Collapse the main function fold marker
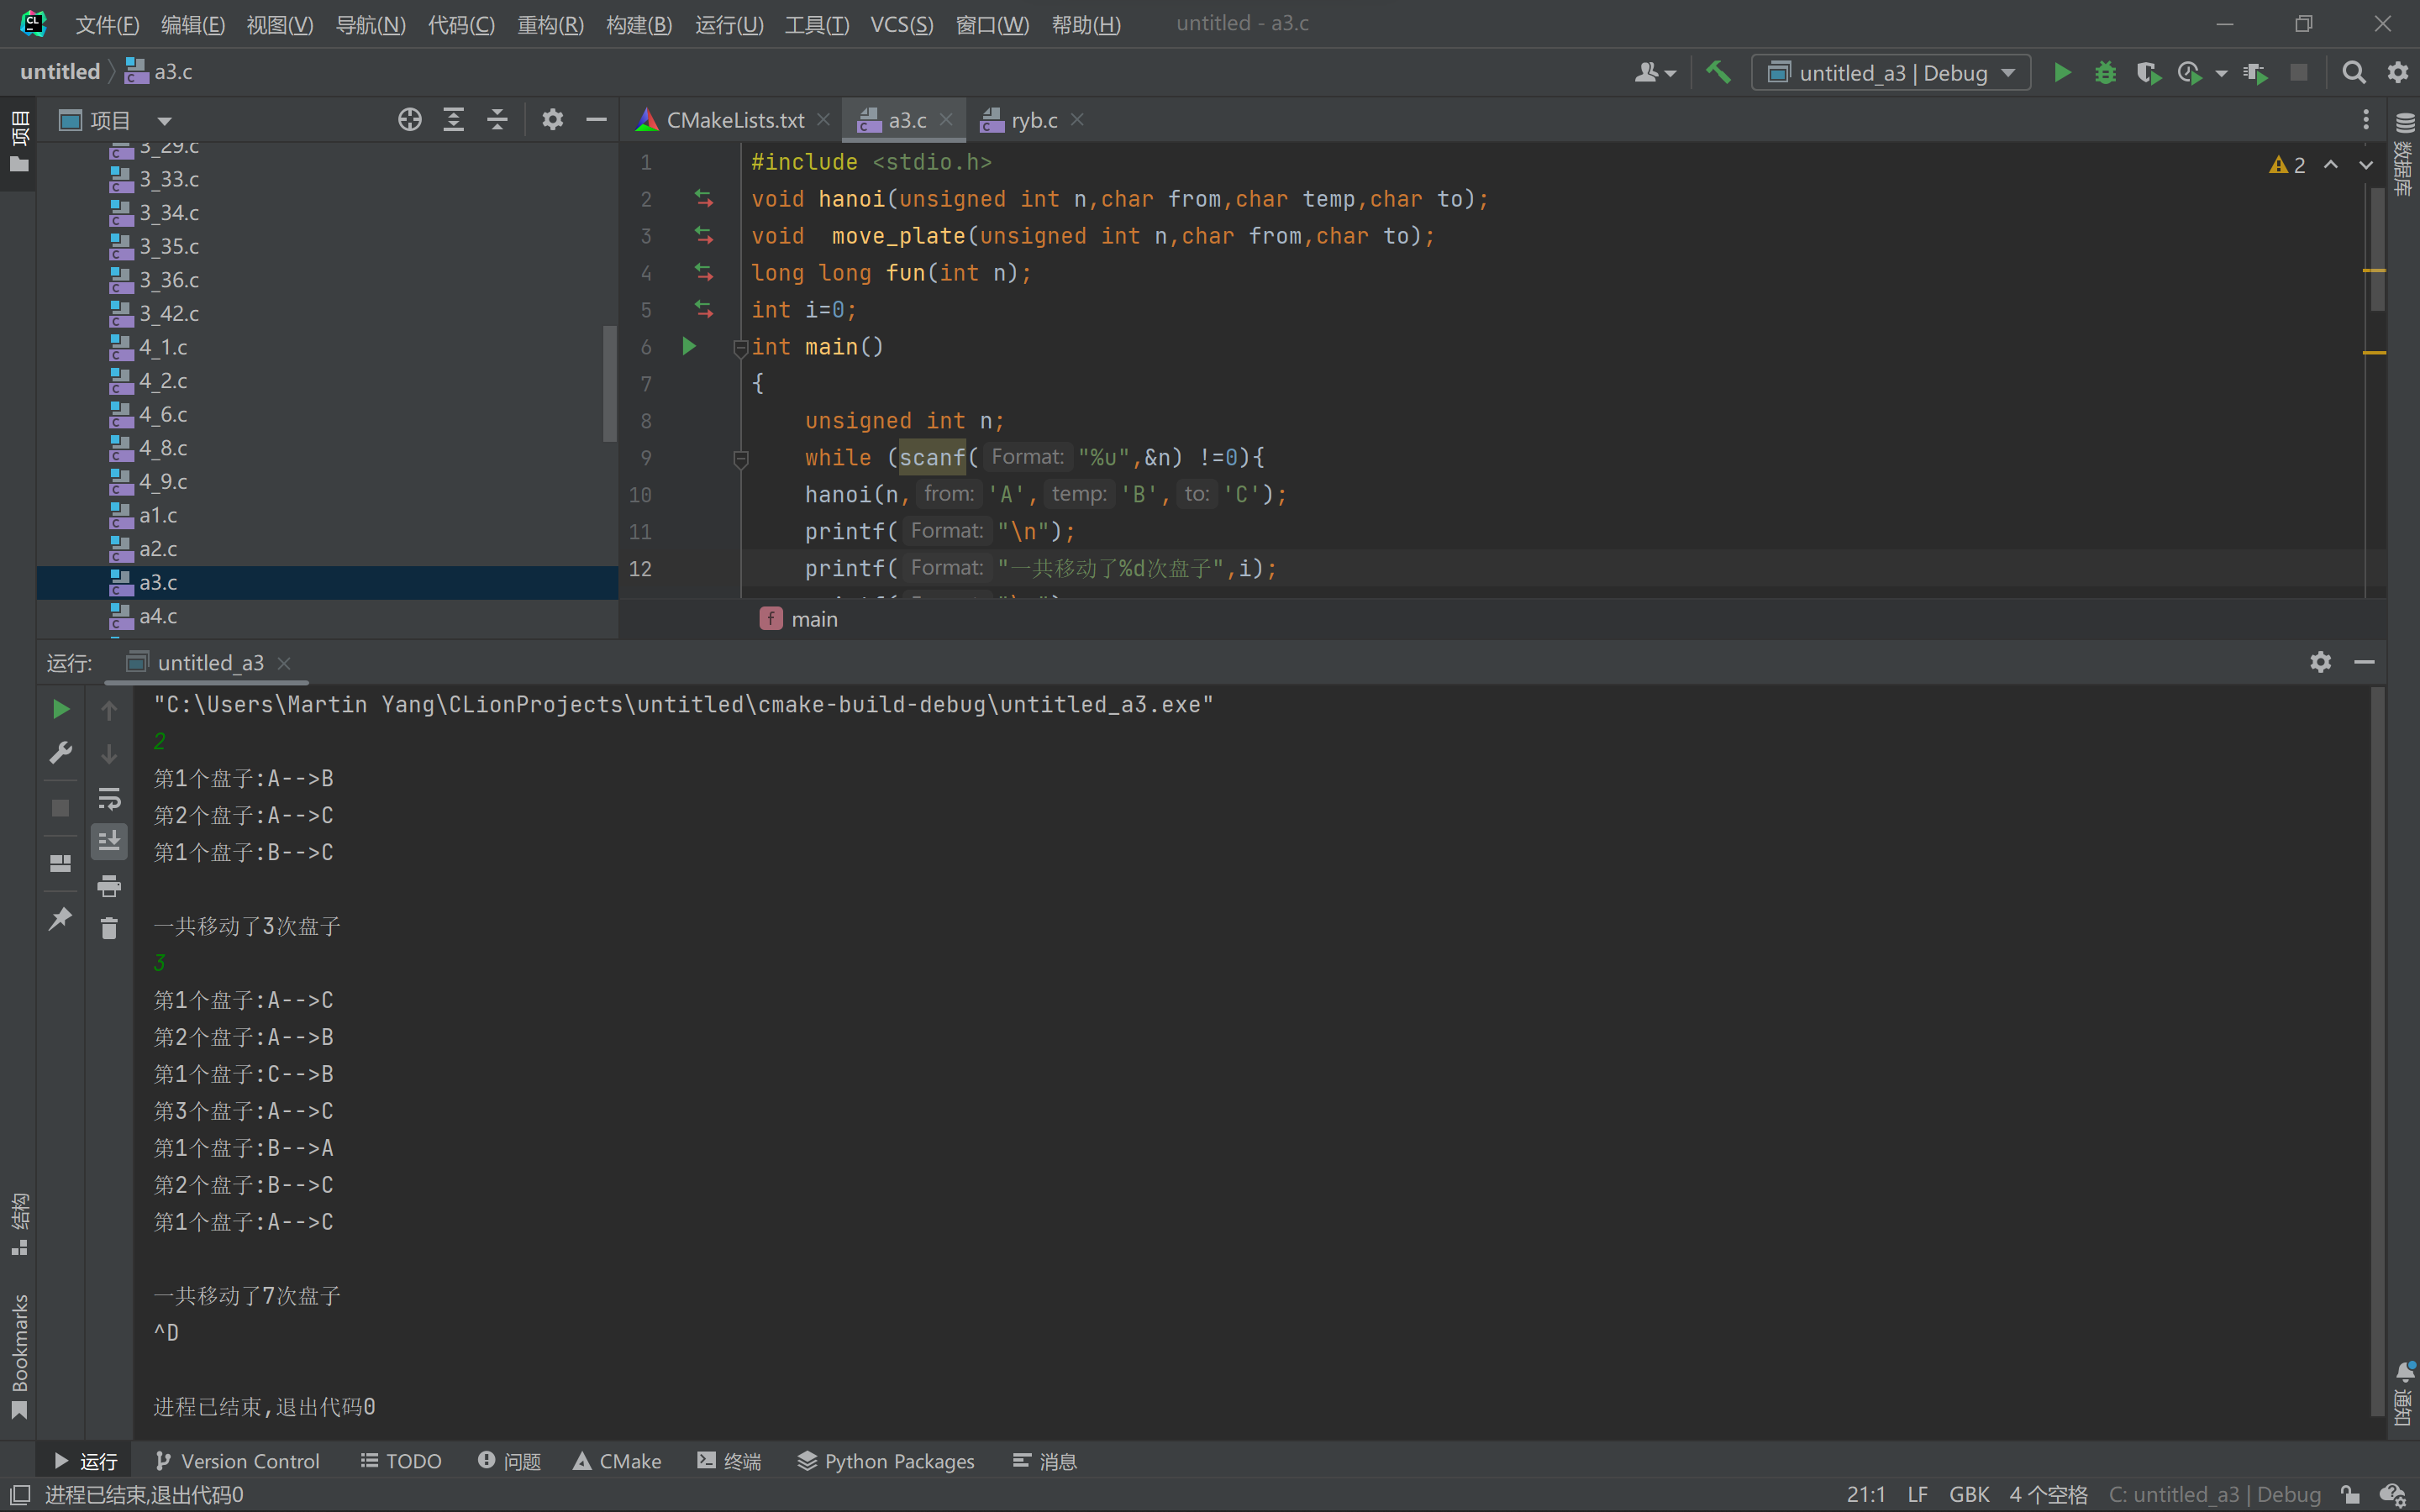The width and height of the screenshot is (2420, 1512). pyautogui.click(x=741, y=348)
